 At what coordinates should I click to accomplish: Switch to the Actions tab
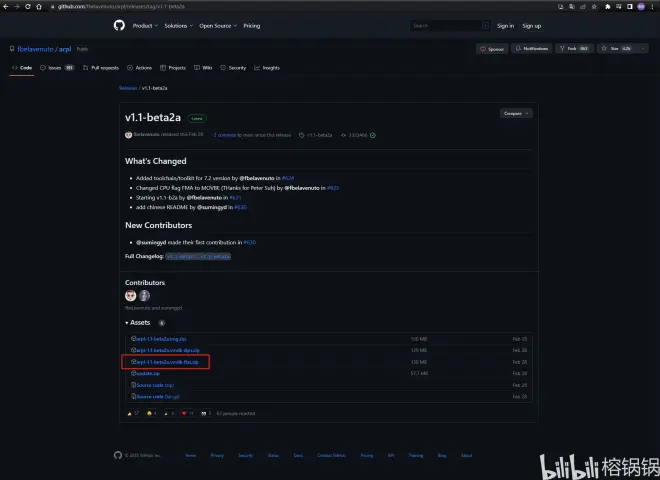click(x=139, y=68)
